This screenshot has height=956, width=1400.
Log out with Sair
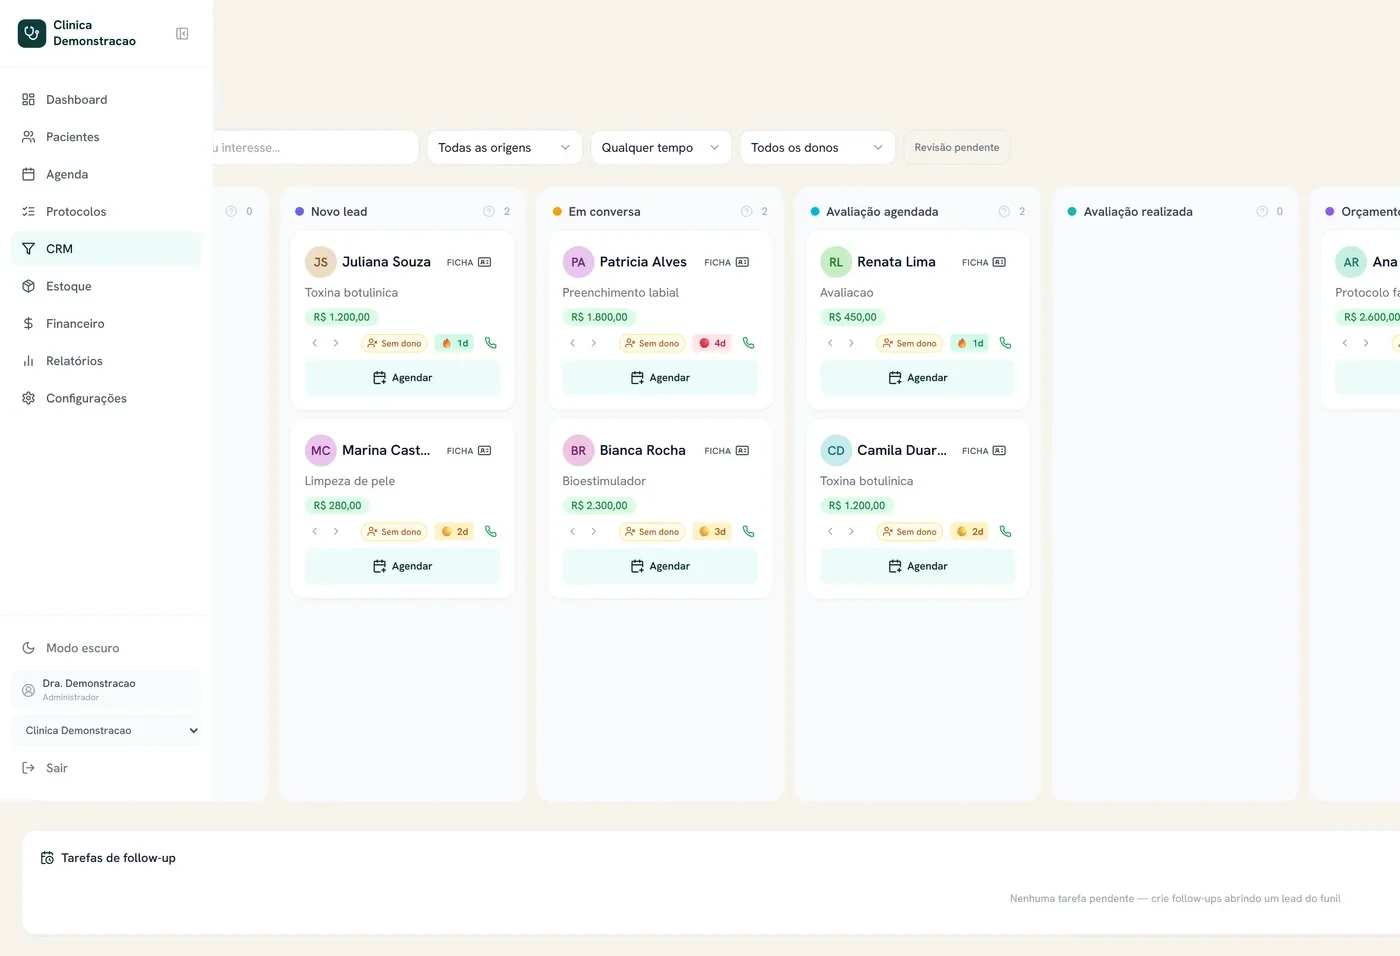click(106, 768)
